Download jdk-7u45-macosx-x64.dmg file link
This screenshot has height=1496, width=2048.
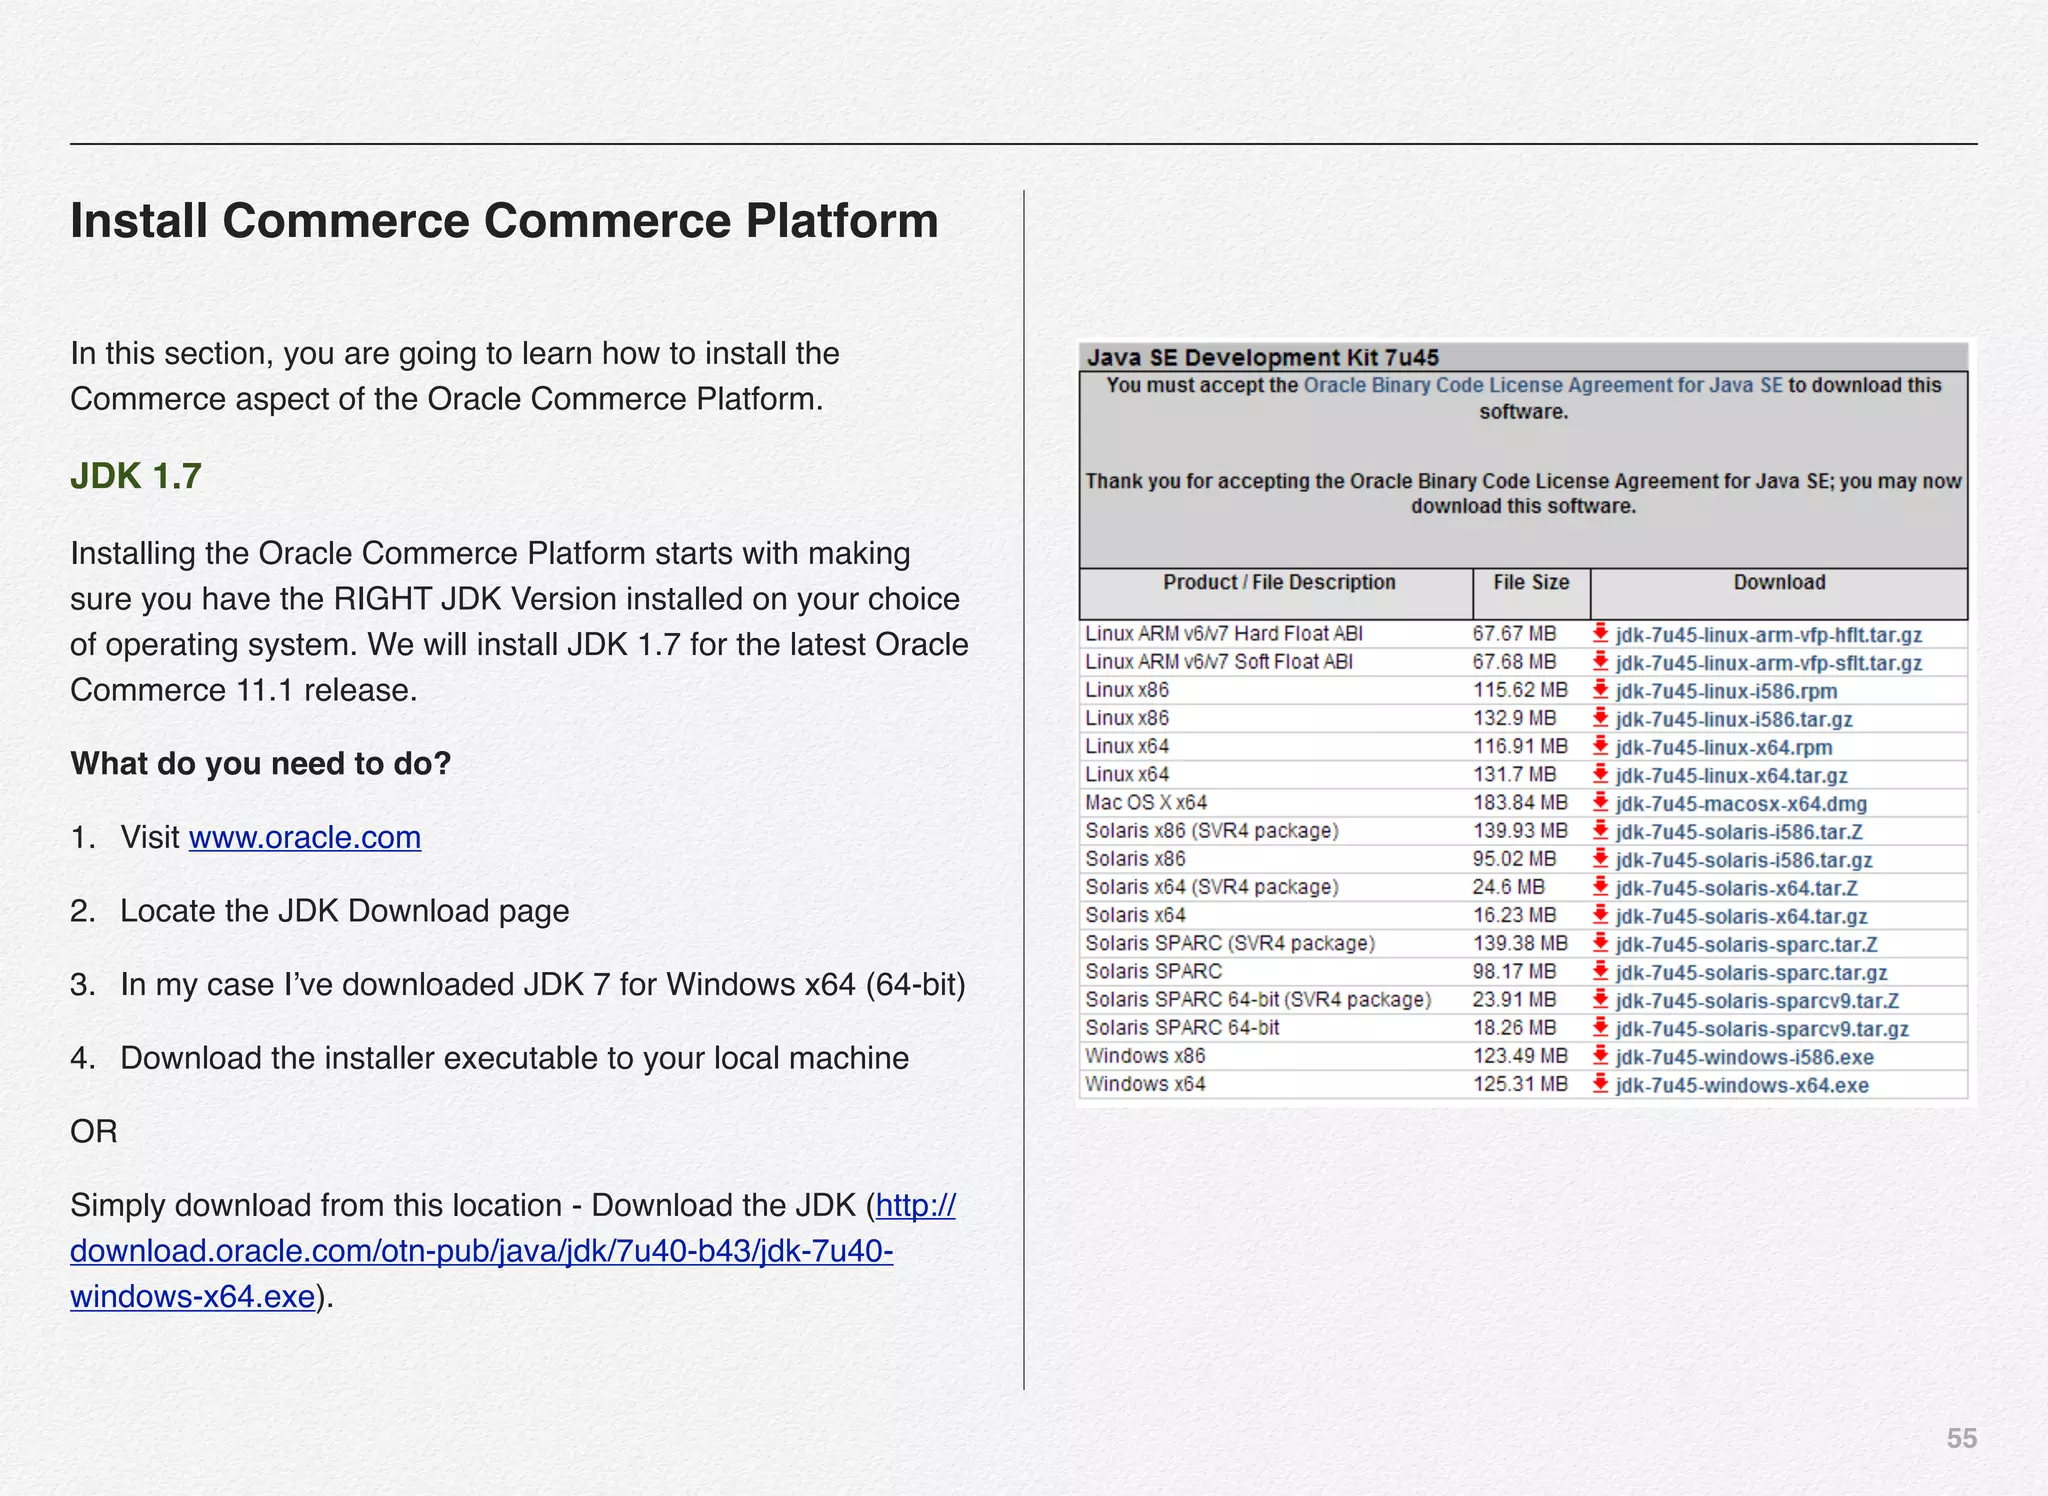(1741, 804)
